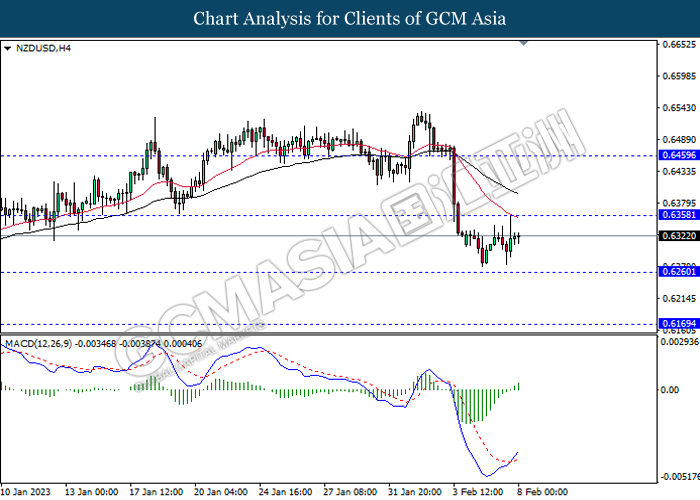Screen dimensions: 700x500
Task: Click the 0.65985 price axis value
Action: (679, 76)
